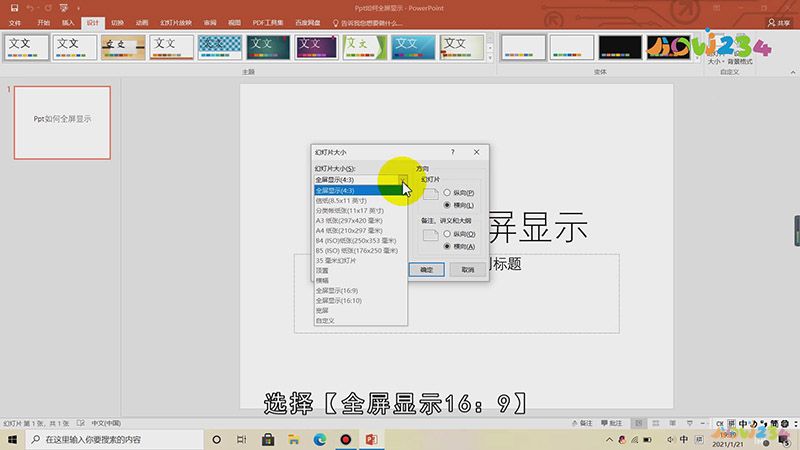The width and height of the screenshot is (800, 450).
Task: Open the PDF工具集 ribbon tab
Action: pos(267,23)
